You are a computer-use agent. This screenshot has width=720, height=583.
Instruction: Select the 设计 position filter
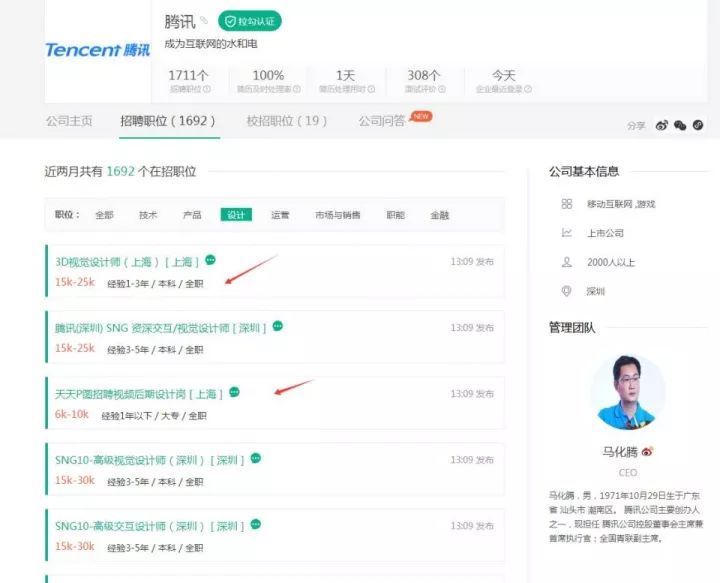236,215
